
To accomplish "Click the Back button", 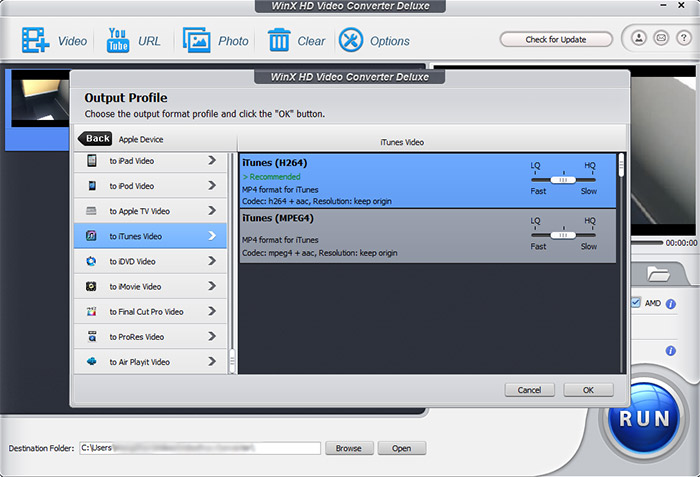I will coord(95,138).
